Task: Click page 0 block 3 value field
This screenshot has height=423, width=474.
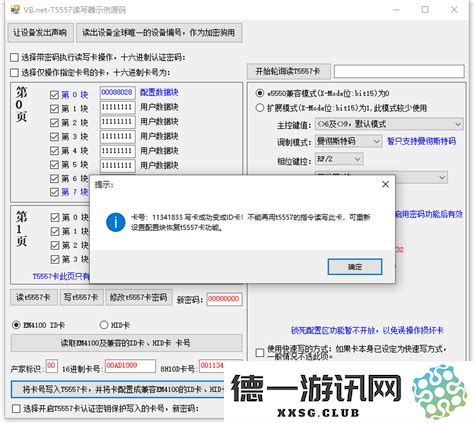Action: pyautogui.click(x=118, y=137)
